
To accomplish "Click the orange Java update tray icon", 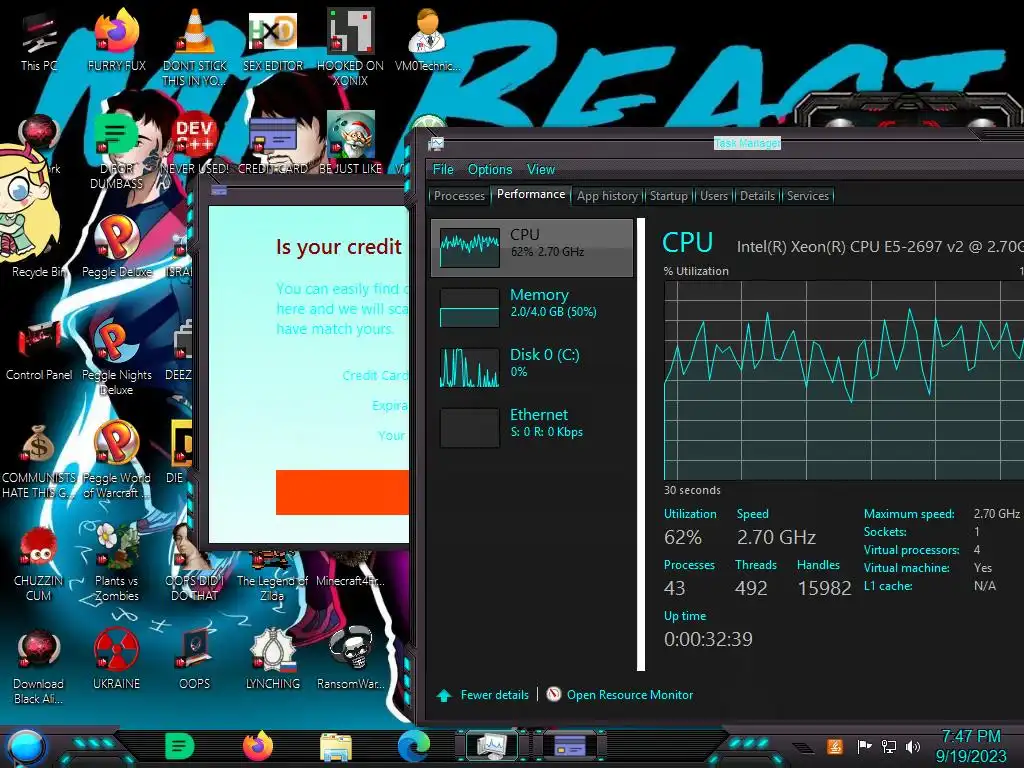I will coord(835,746).
